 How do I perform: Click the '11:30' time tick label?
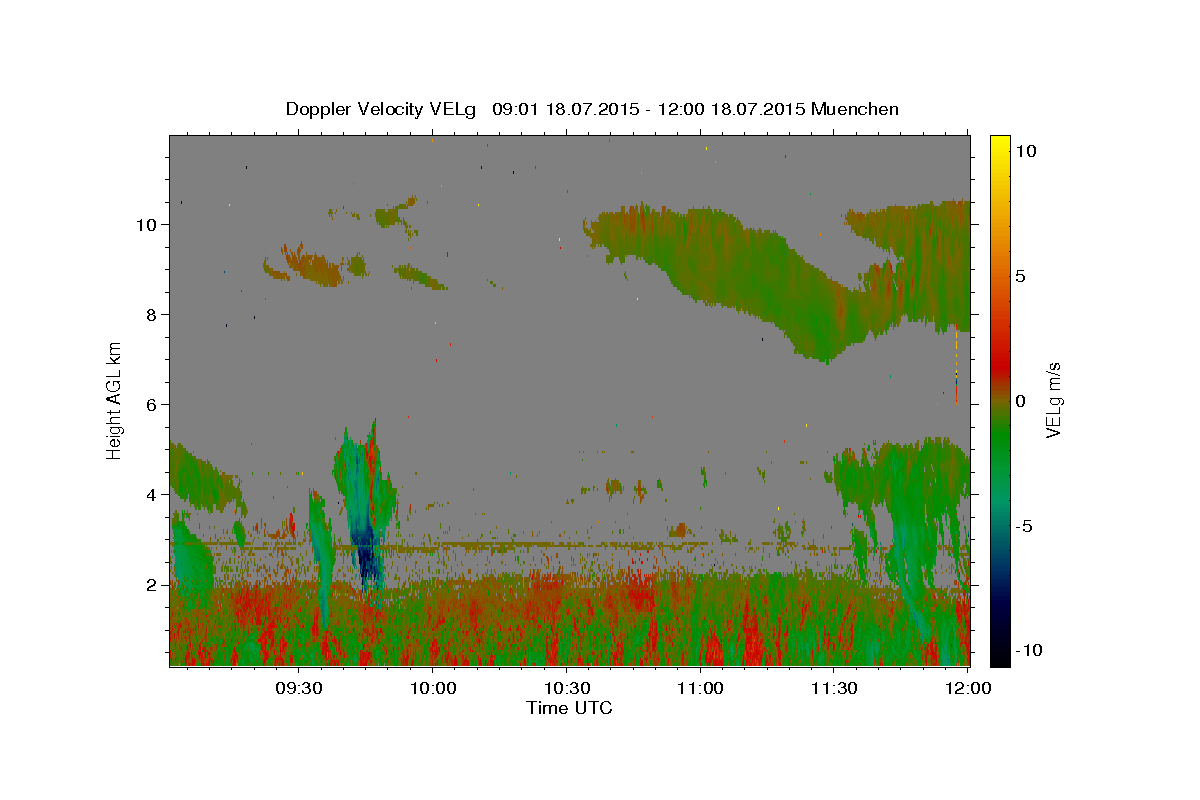(835, 689)
